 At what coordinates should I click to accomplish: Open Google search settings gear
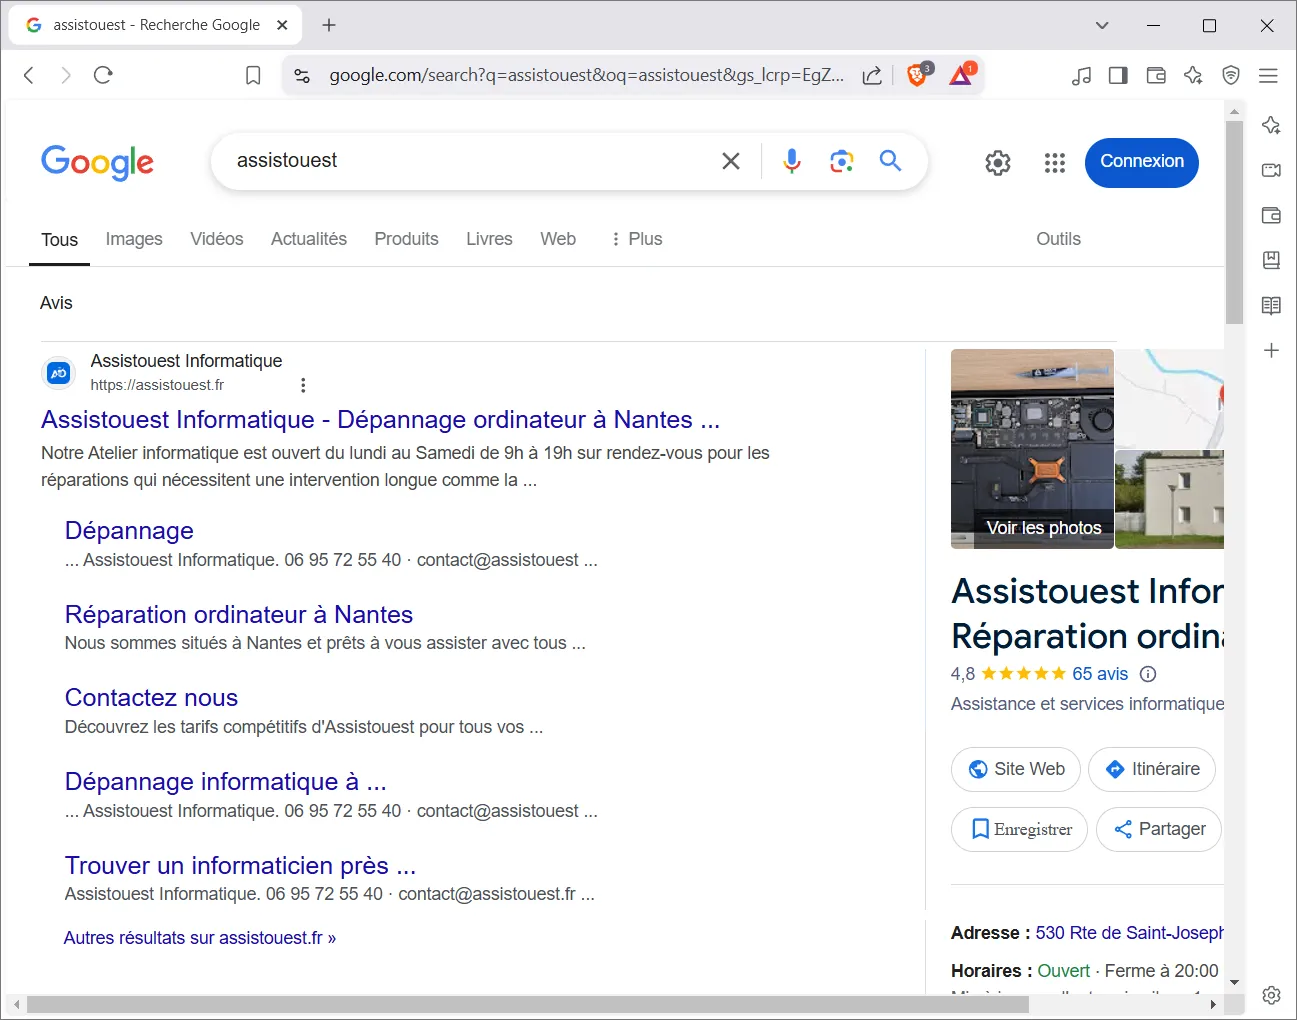998,163
